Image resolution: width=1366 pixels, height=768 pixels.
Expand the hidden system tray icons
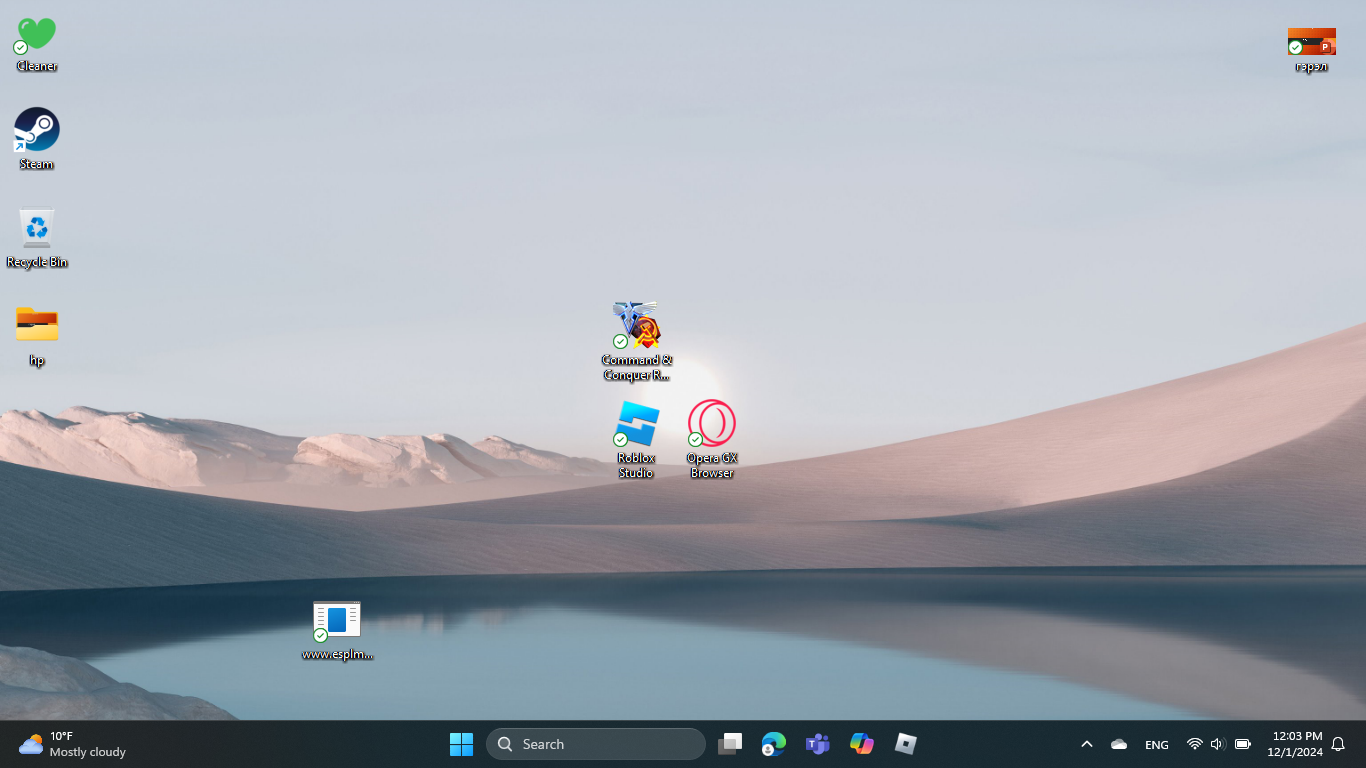tap(1086, 744)
